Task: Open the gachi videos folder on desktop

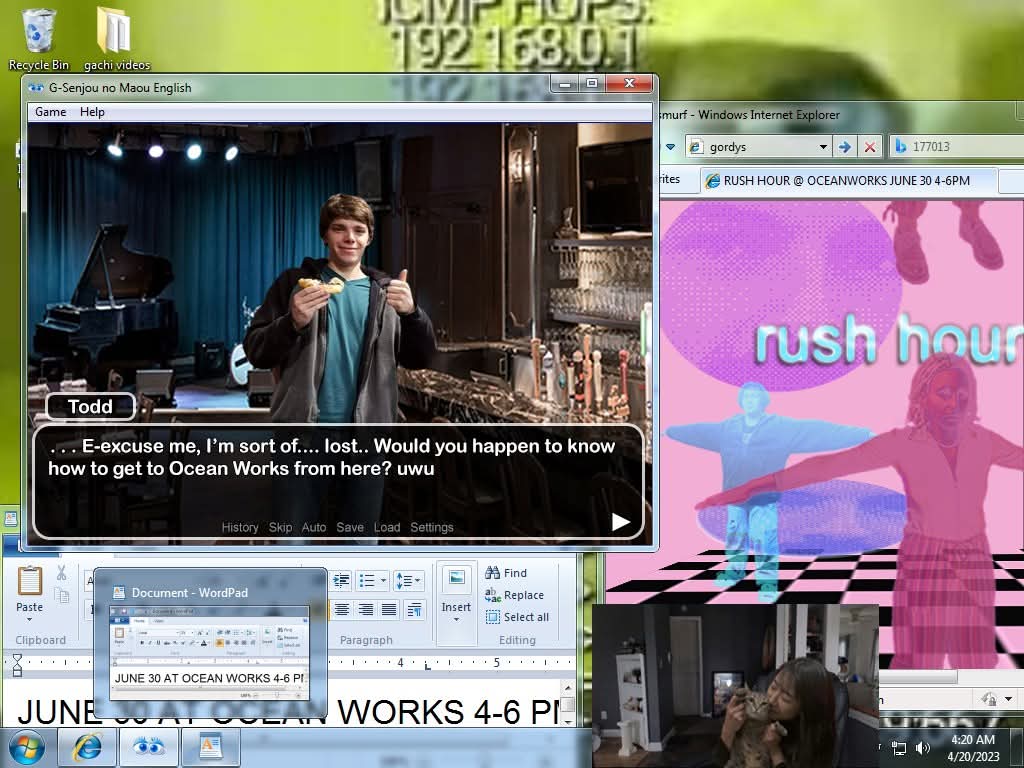Action: tap(114, 33)
